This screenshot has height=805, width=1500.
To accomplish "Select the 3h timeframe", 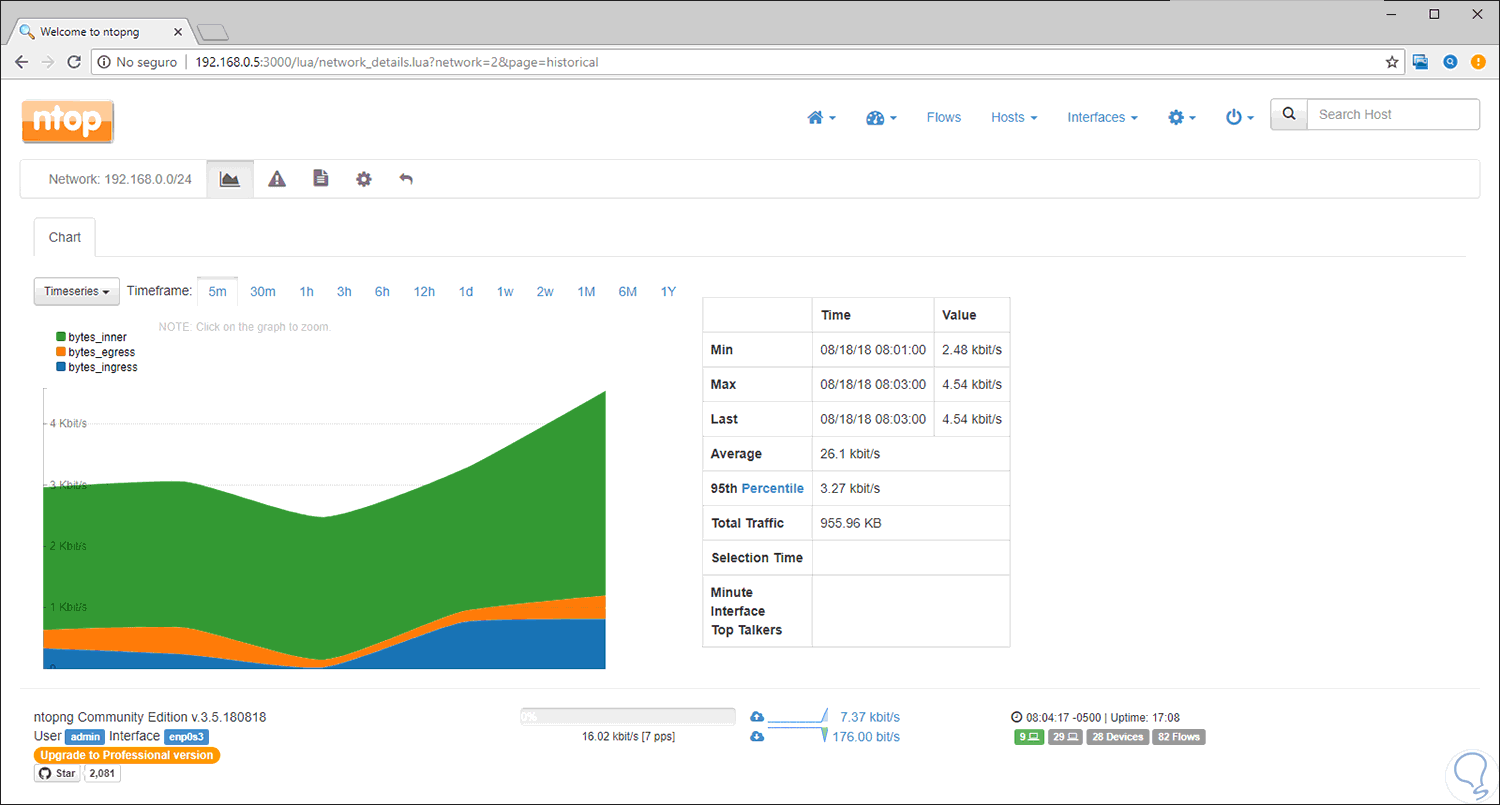I will (x=344, y=291).
